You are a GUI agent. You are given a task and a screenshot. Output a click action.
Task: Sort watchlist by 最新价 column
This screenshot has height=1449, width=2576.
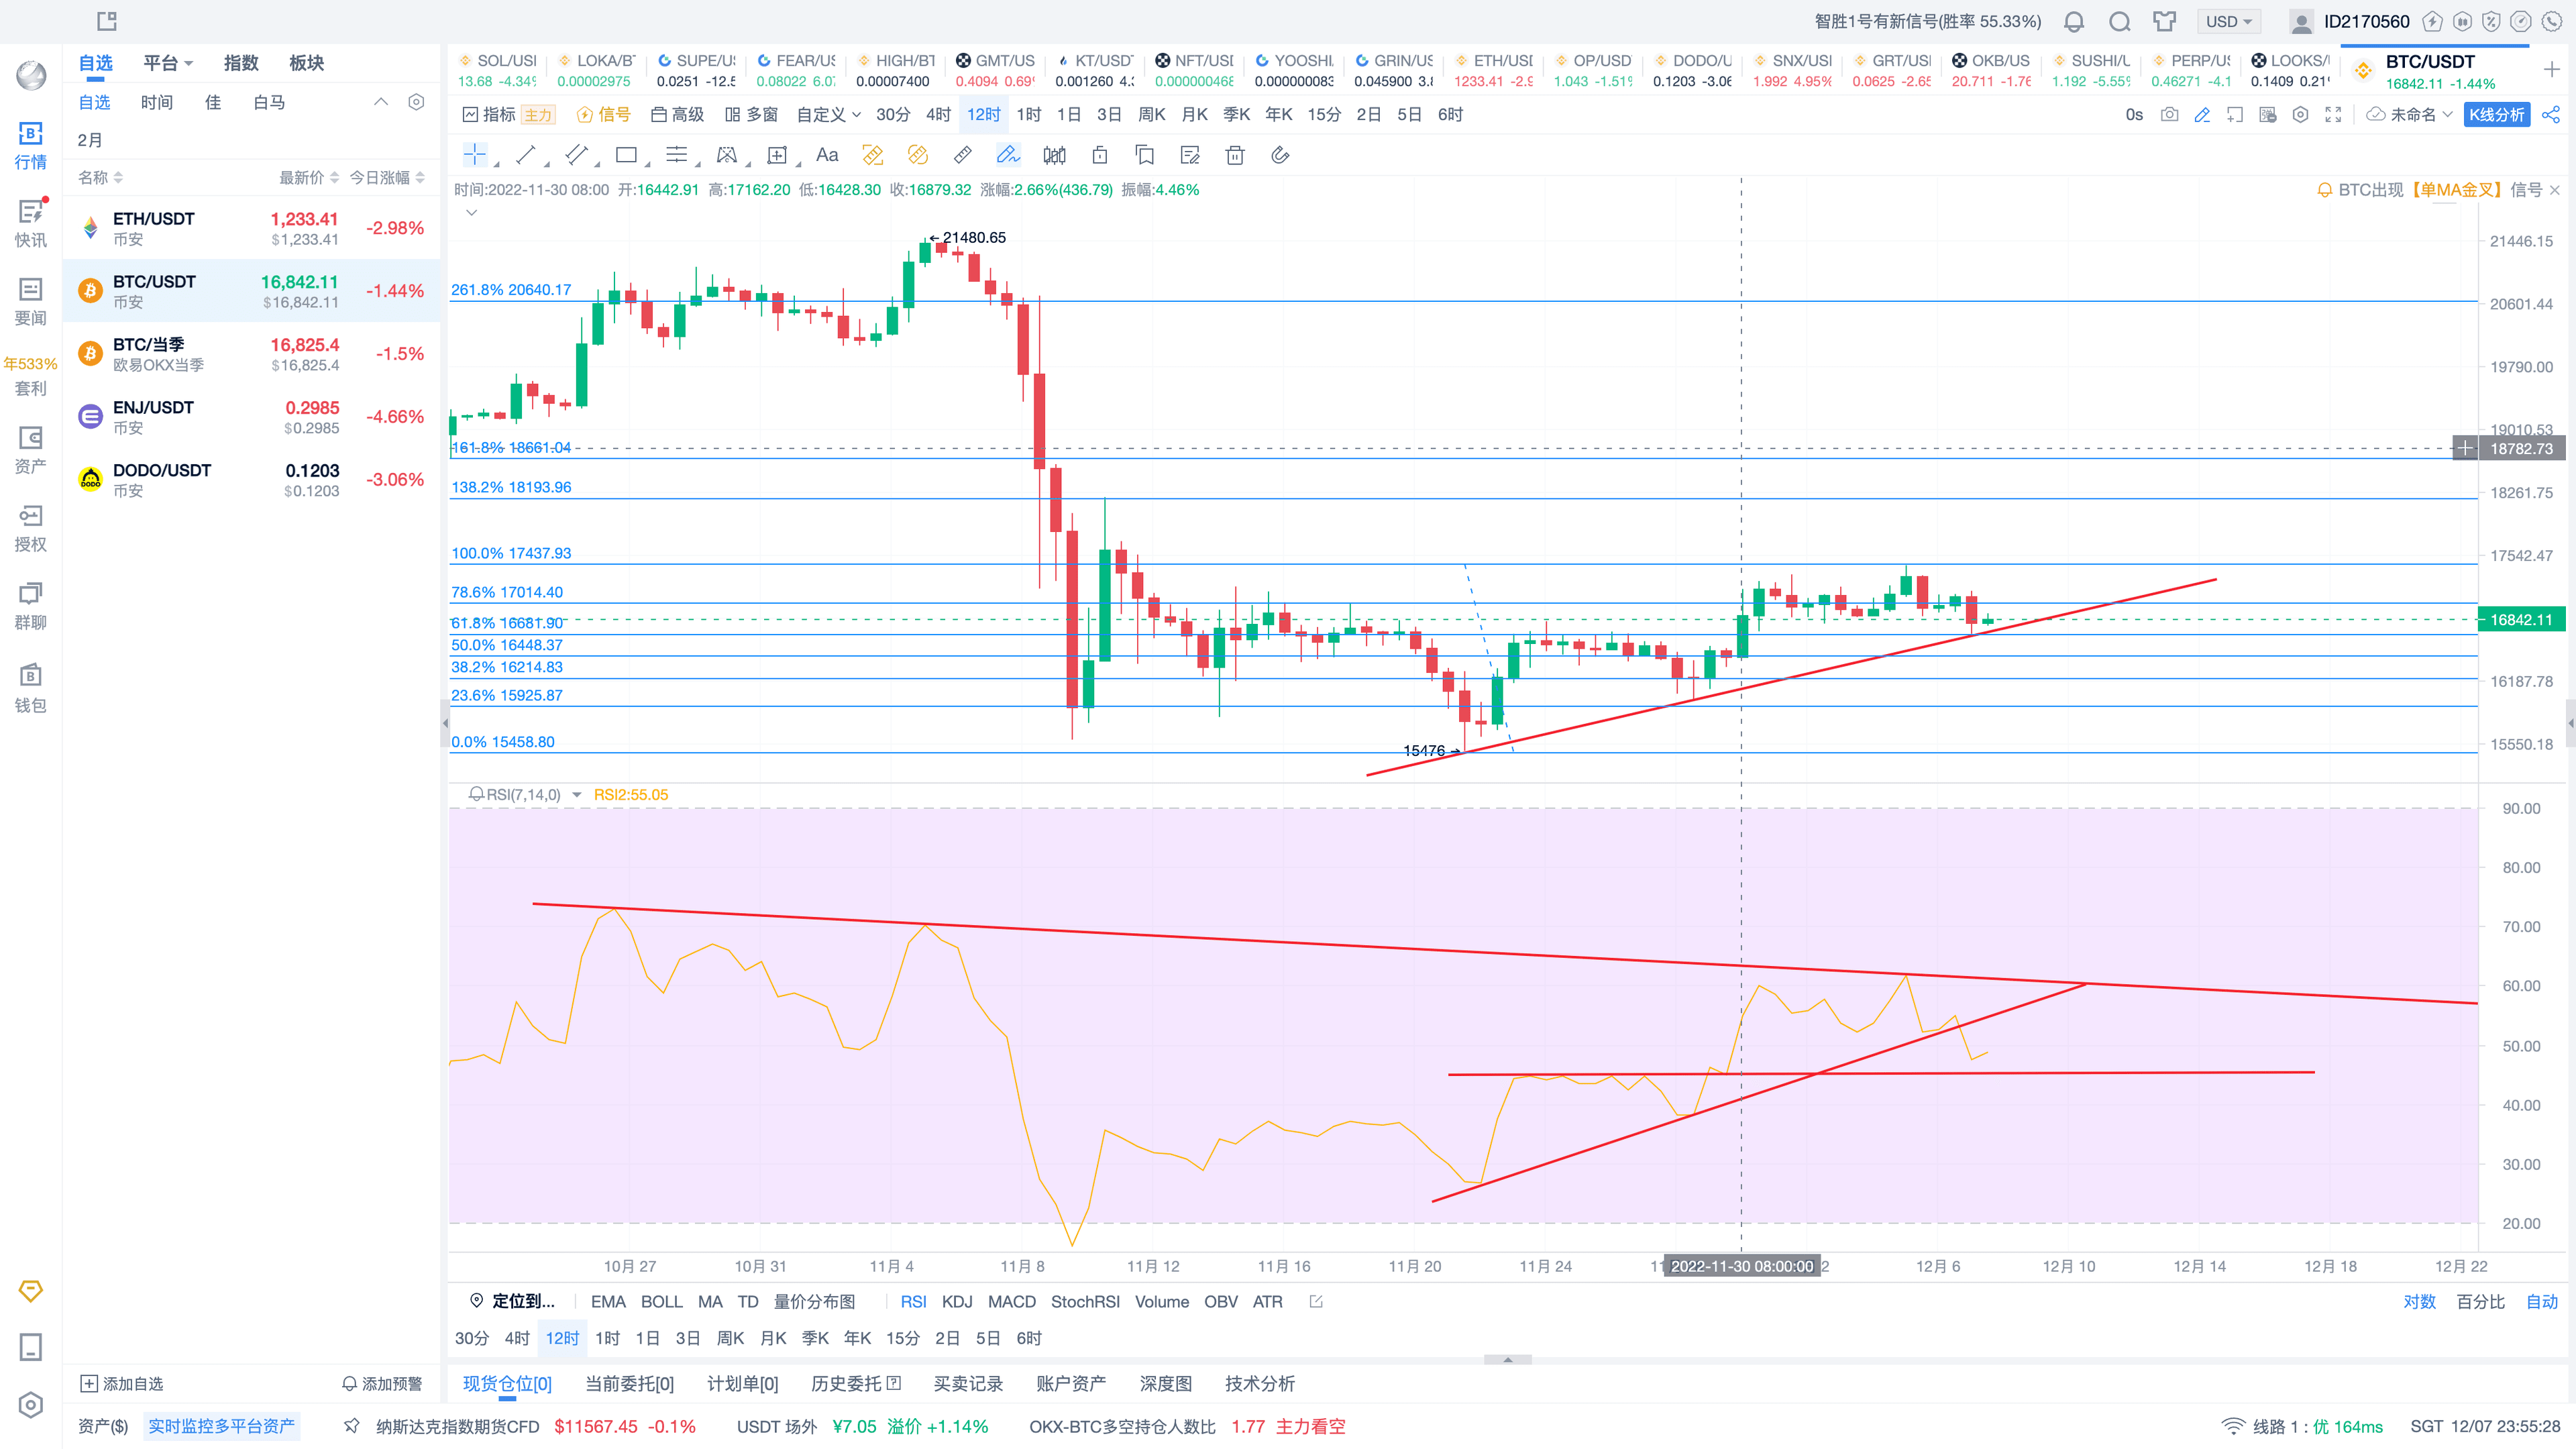(x=309, y=177)
